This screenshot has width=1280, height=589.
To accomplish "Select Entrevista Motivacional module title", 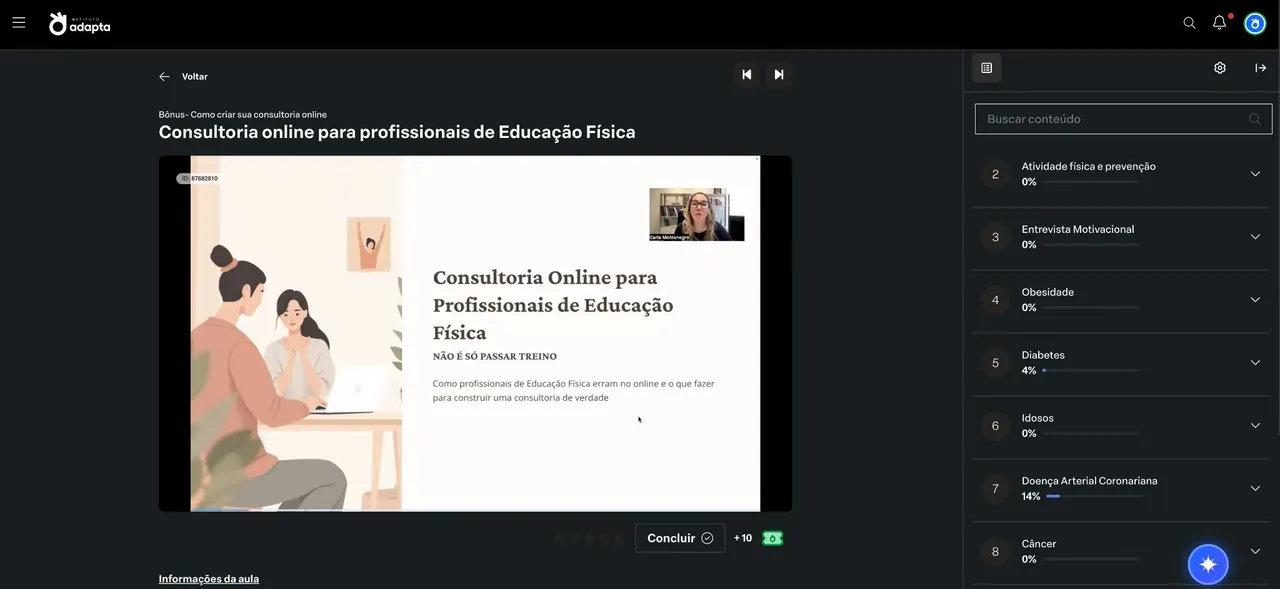I will click(1078, 229).
